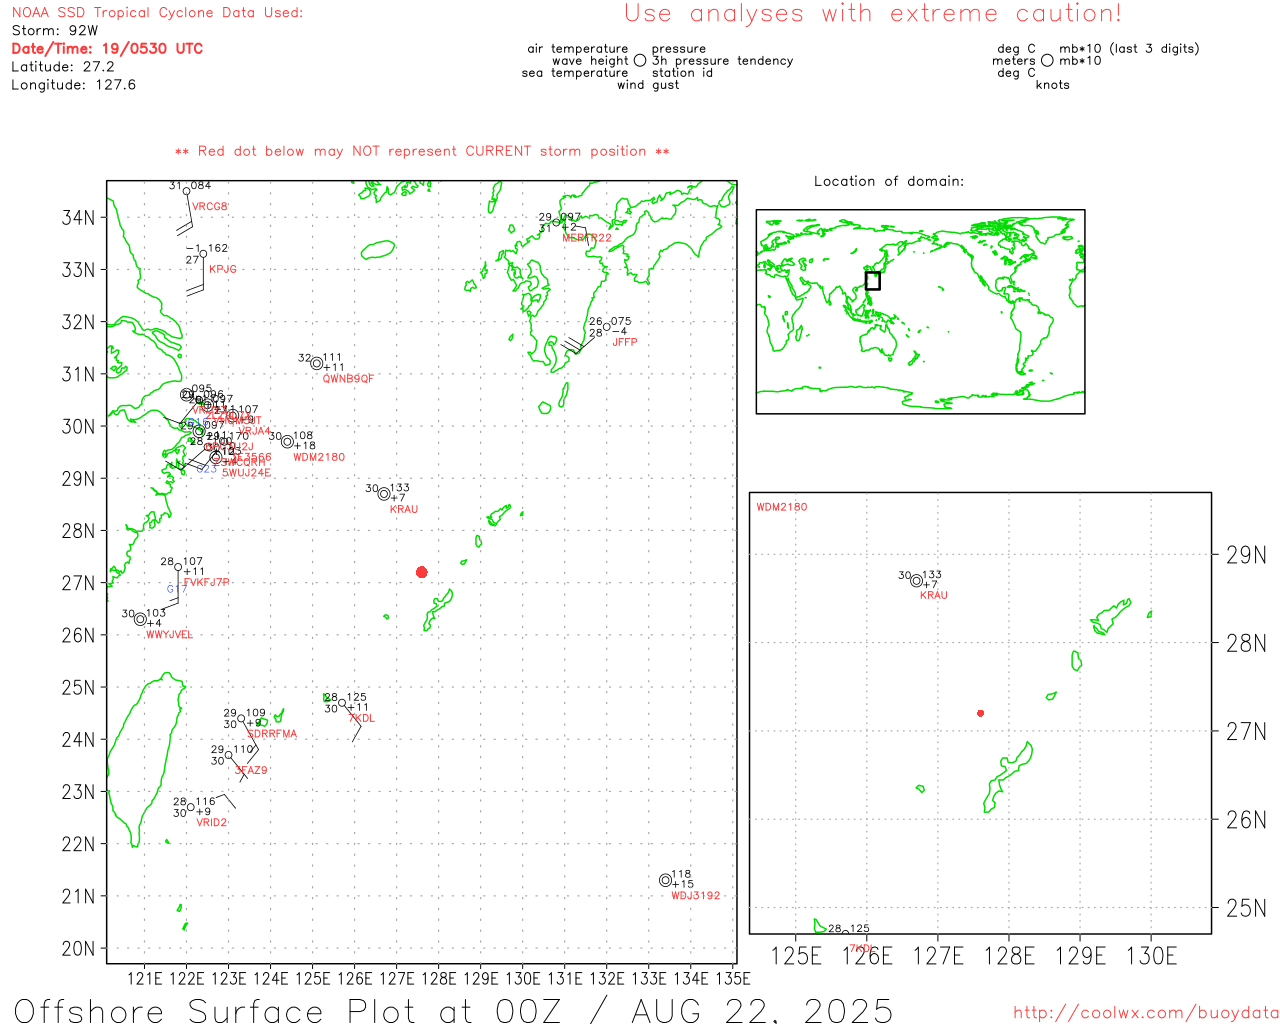This screenshot has height=1024, width=1280.
Task: Click KRAU station label in inset map
Action: (934, 595)
